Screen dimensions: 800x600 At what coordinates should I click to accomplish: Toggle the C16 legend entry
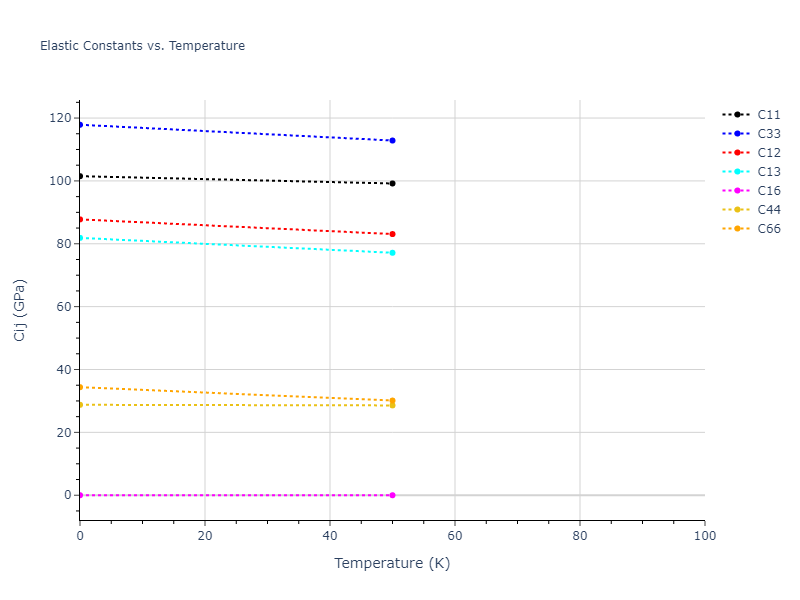tap(768, 191)
